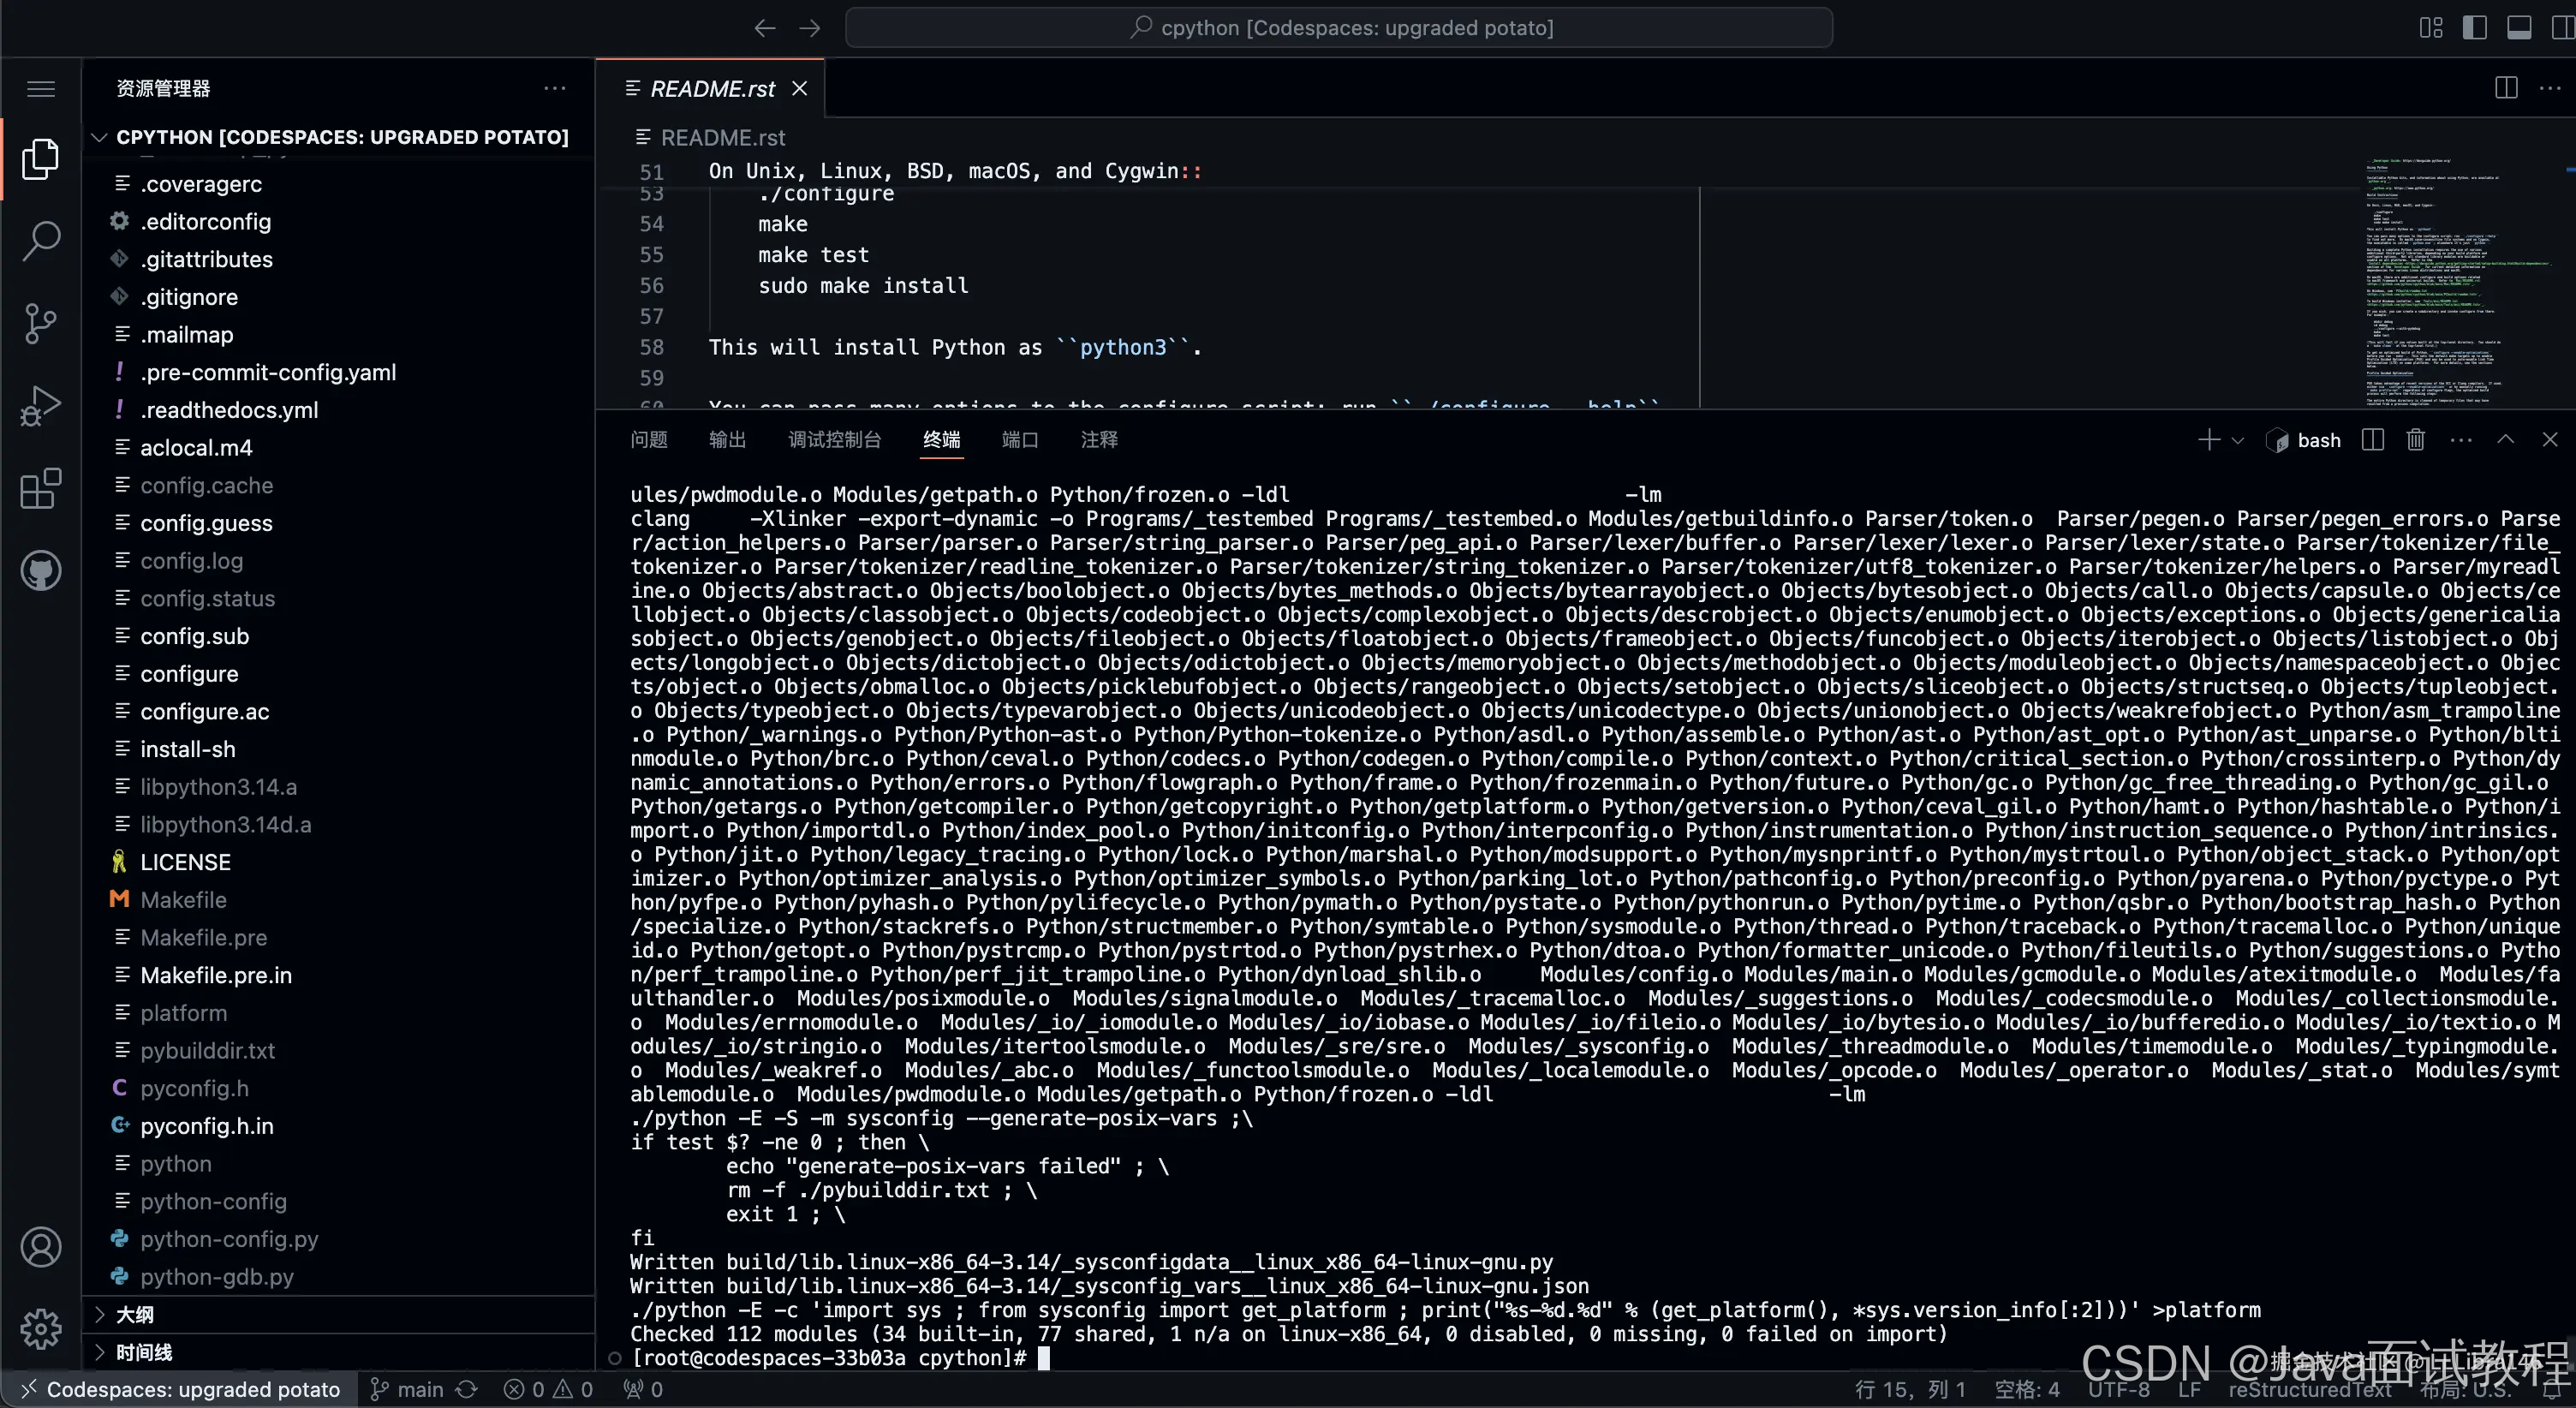The image size is (2576, 1408).
Task: Open terminal panel more actions ellipsis
Action: click(x=2461, y=440)
